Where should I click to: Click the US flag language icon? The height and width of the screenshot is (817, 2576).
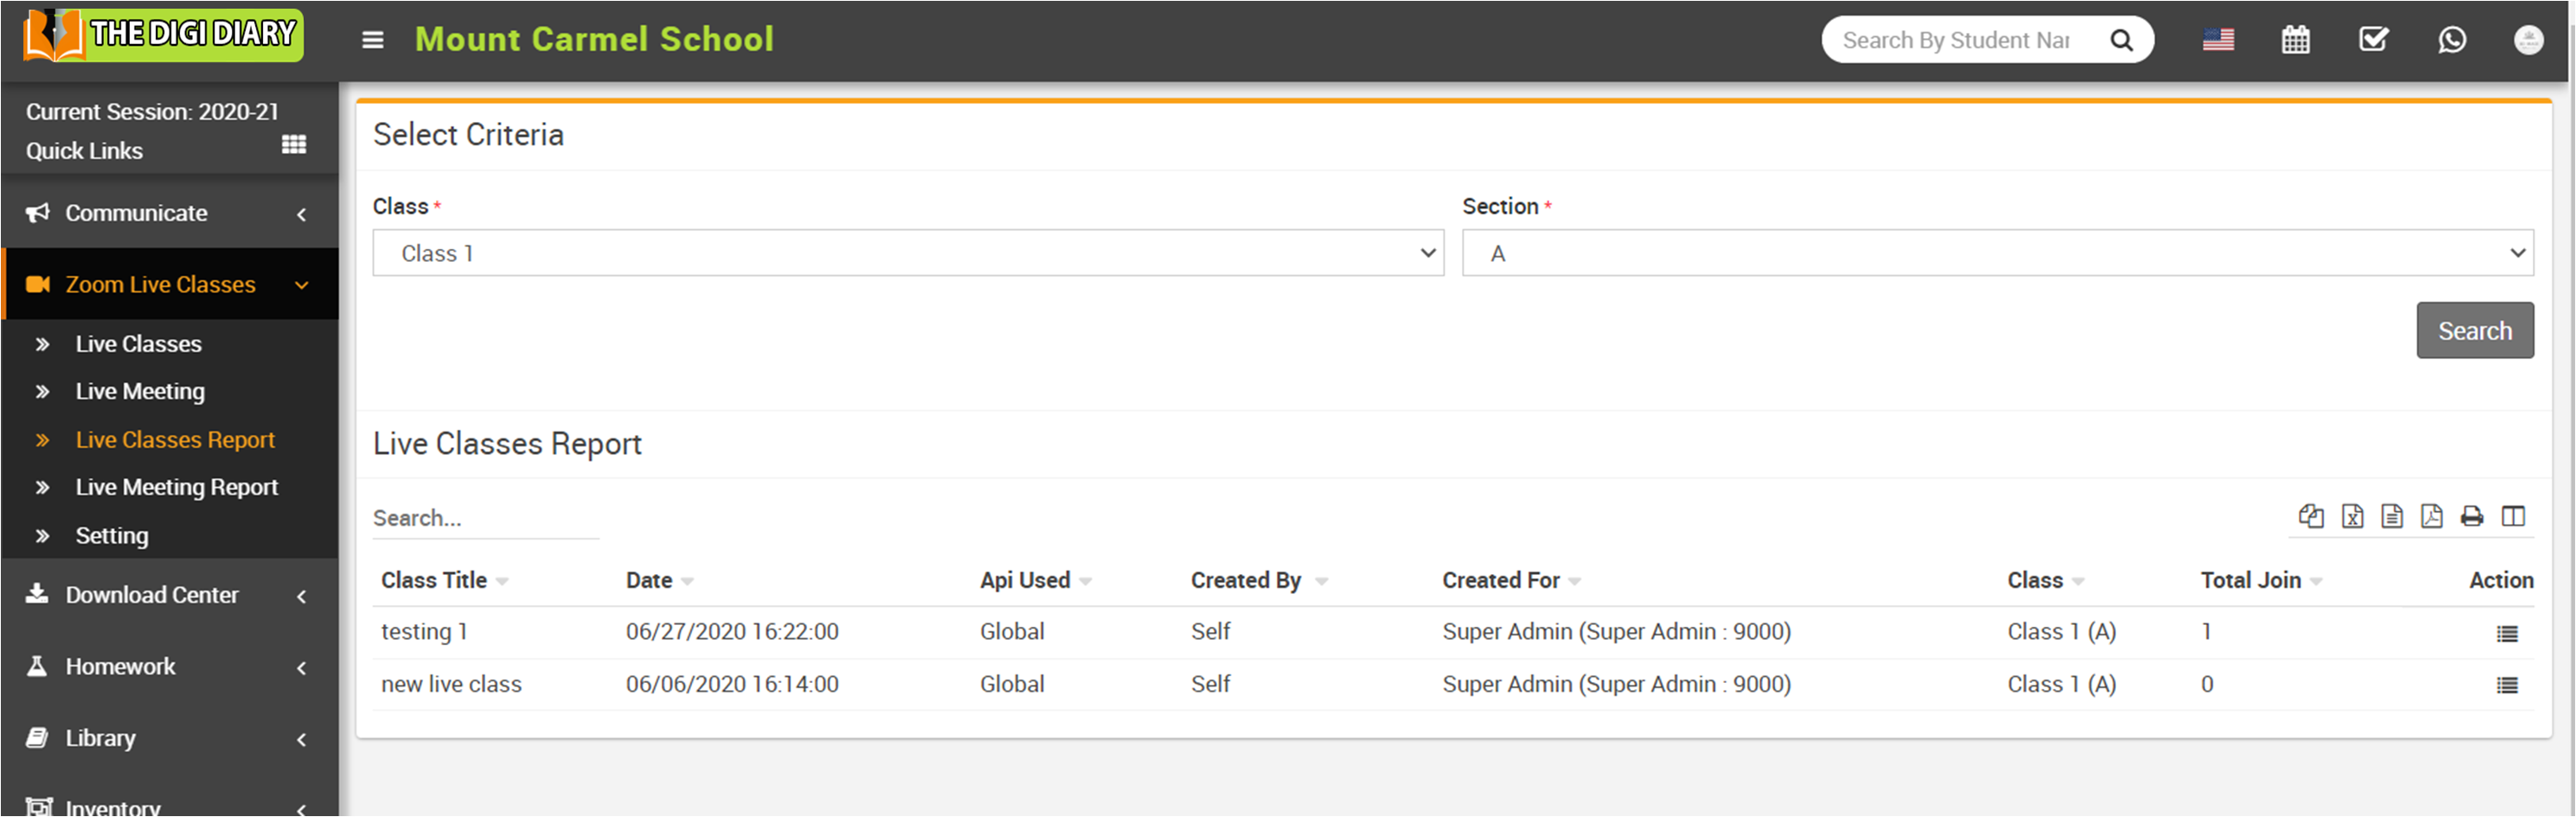click(x=2218, y=40)
